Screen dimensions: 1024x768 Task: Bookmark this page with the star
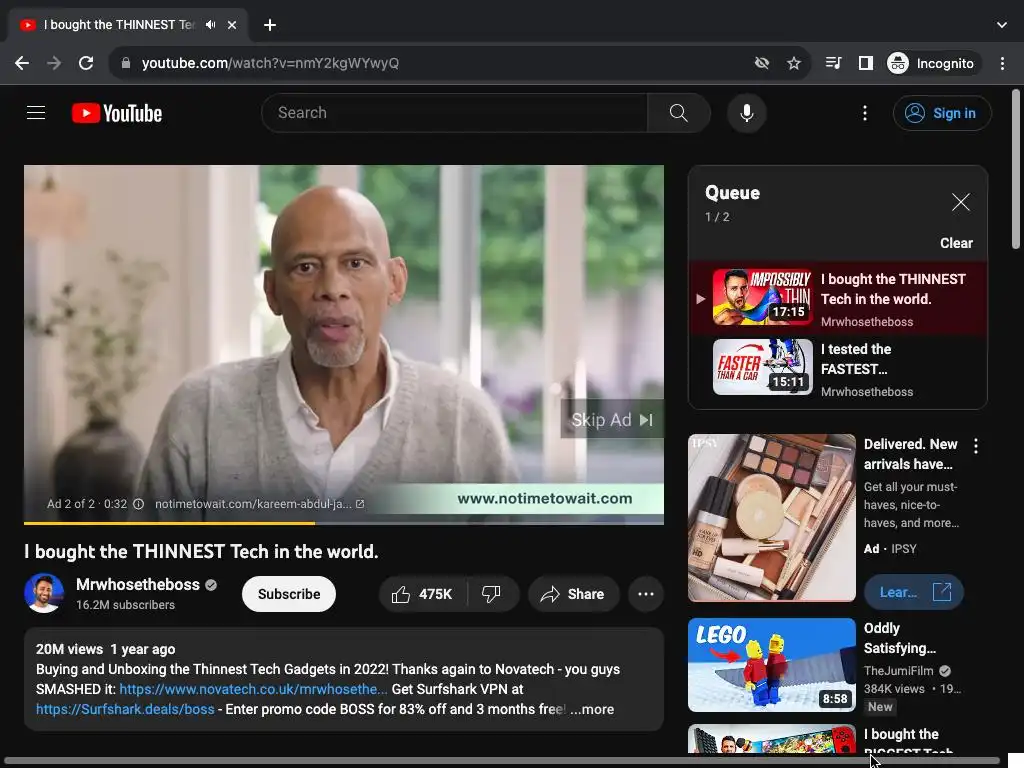click(x=793, y=63)
